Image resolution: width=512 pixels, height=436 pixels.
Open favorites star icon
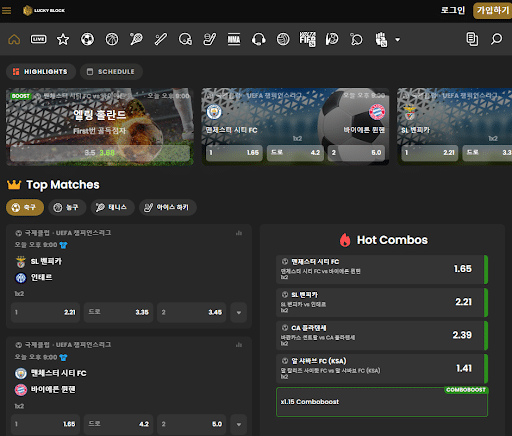[63, 39]
